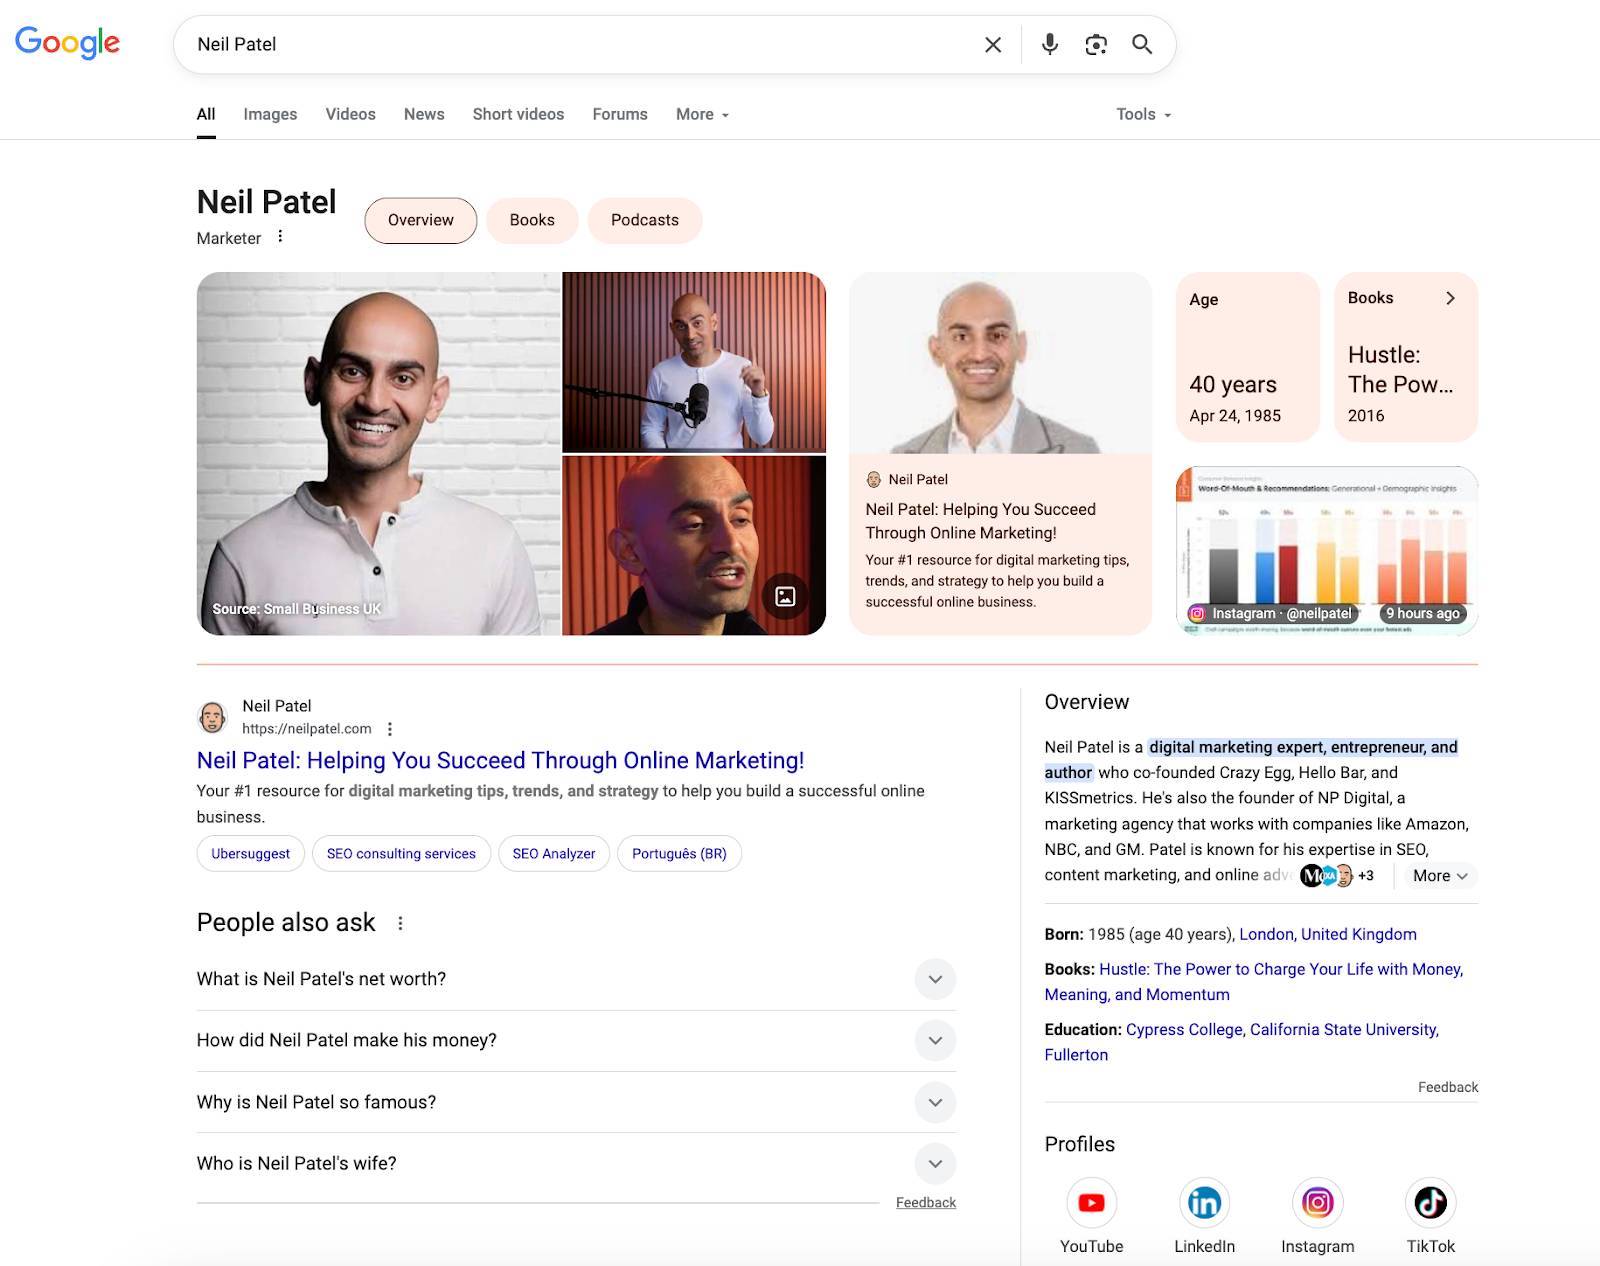Open the LinkedIn profile icon
1600x1266 pixels.
tap(1205, 1203)
